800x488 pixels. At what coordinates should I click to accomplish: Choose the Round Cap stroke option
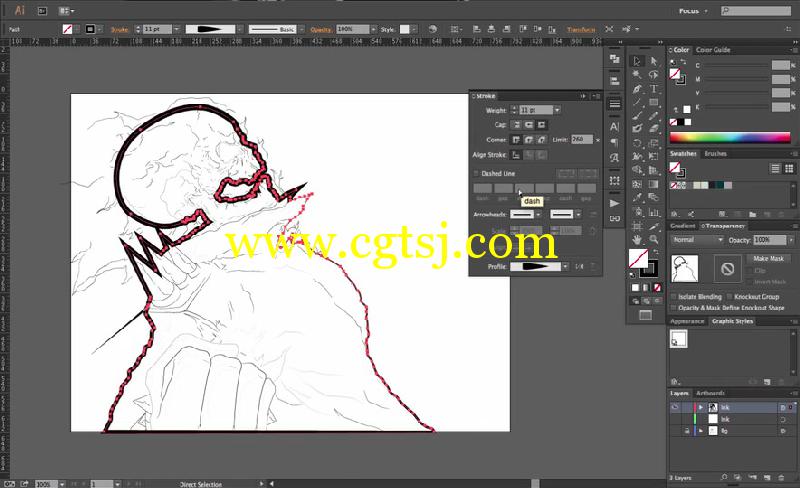coord(529,125)
